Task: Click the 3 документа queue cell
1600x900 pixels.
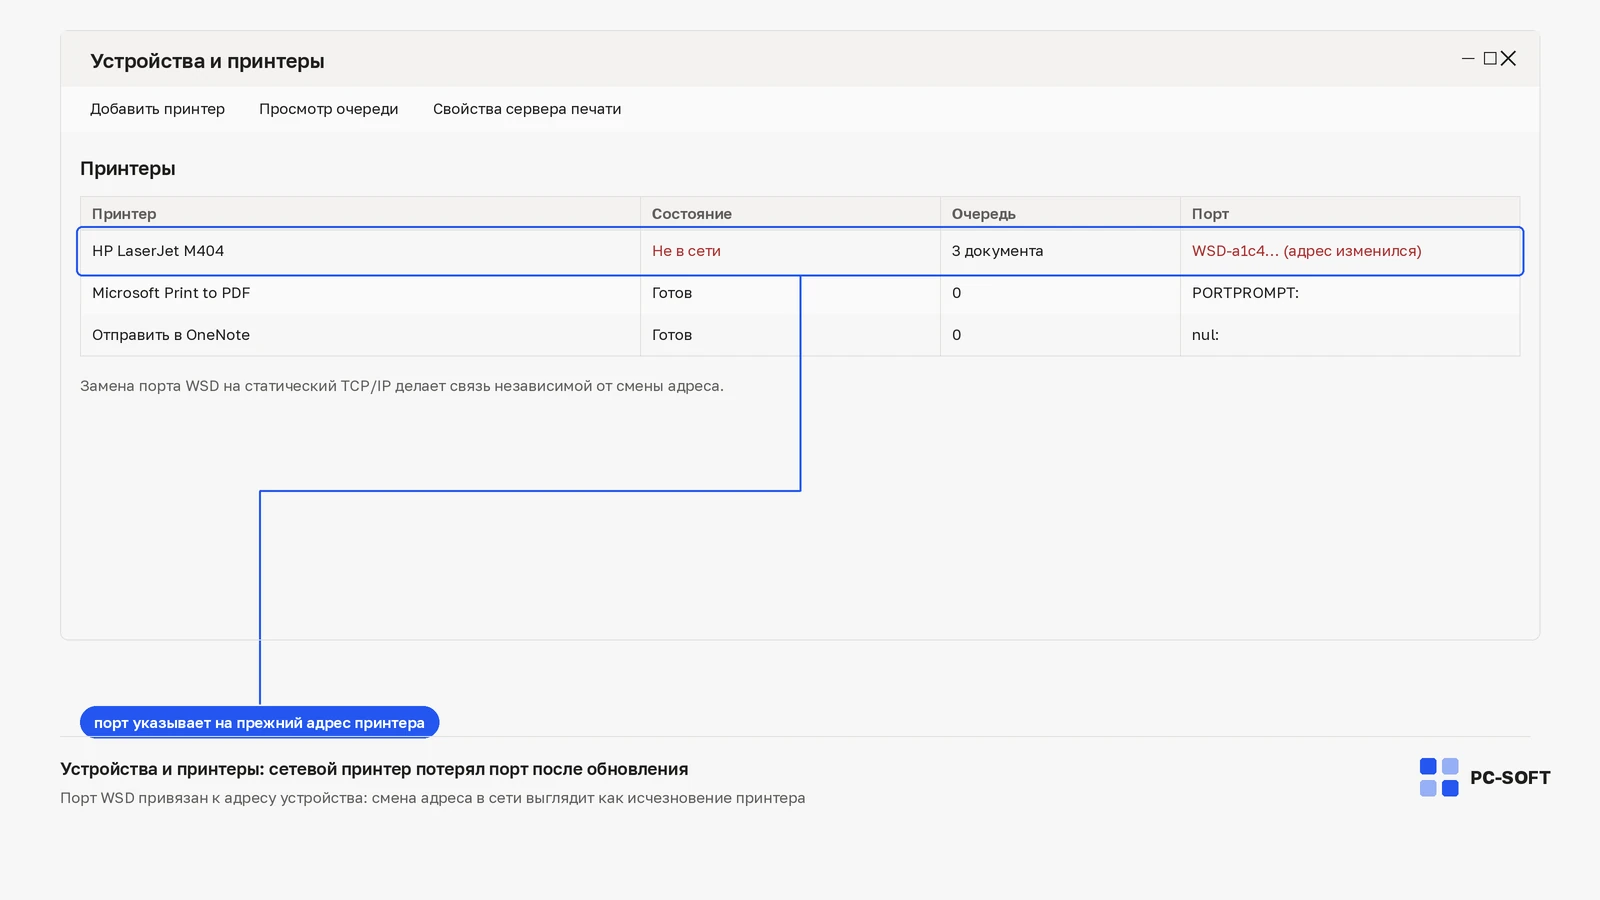Action: 997,251
